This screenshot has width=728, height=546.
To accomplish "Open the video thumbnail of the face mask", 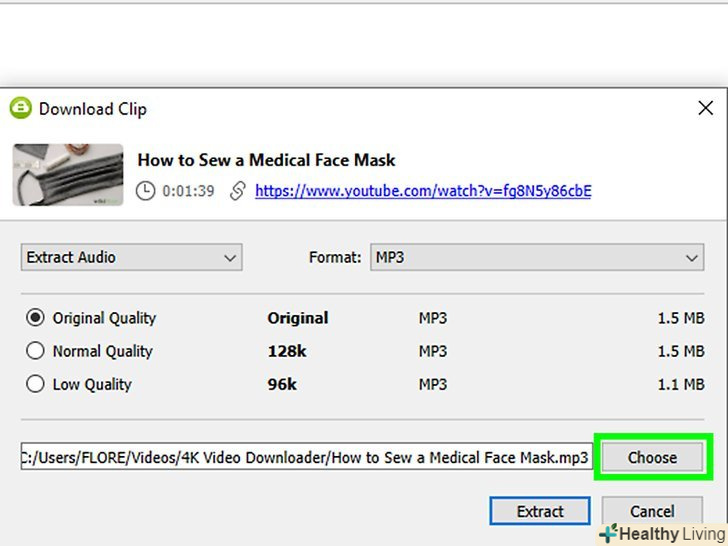I will [x=68, y=175].
